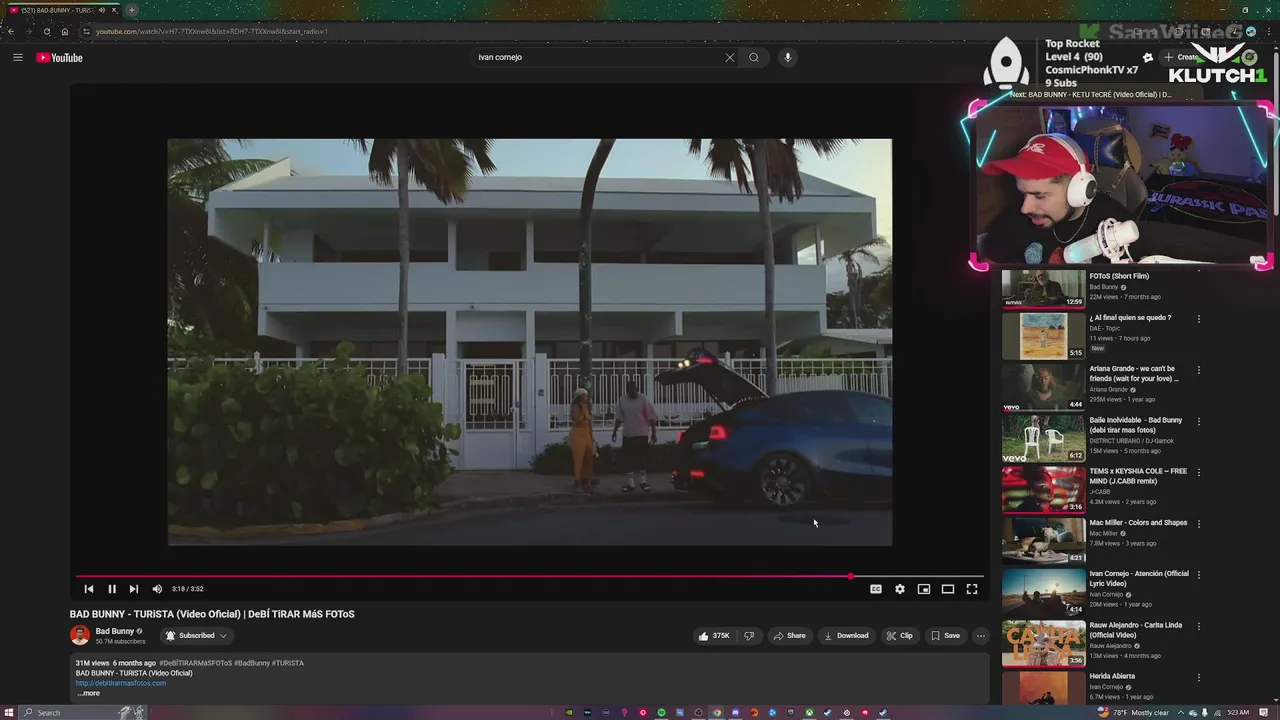The width and height of the screenshot is (1280, 720).
Task: Toggle theater mode on the player
Action: click(948, 589)
